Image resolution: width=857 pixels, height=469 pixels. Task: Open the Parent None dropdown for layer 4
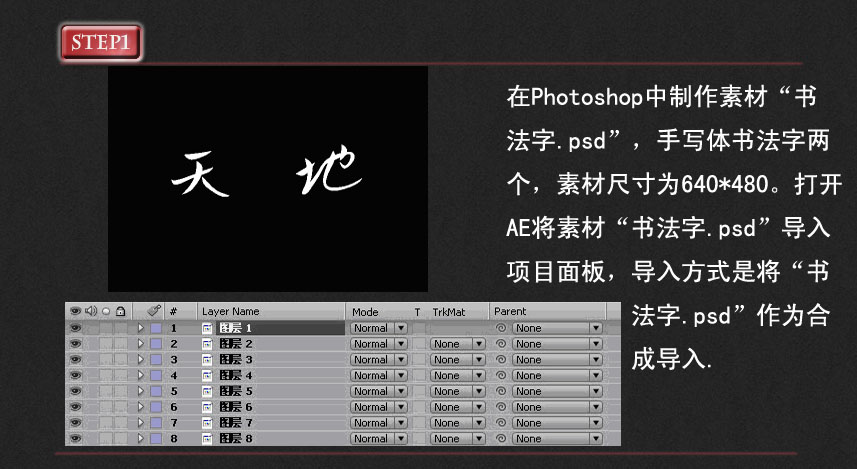pyautogui.click(x=557, y=376)
